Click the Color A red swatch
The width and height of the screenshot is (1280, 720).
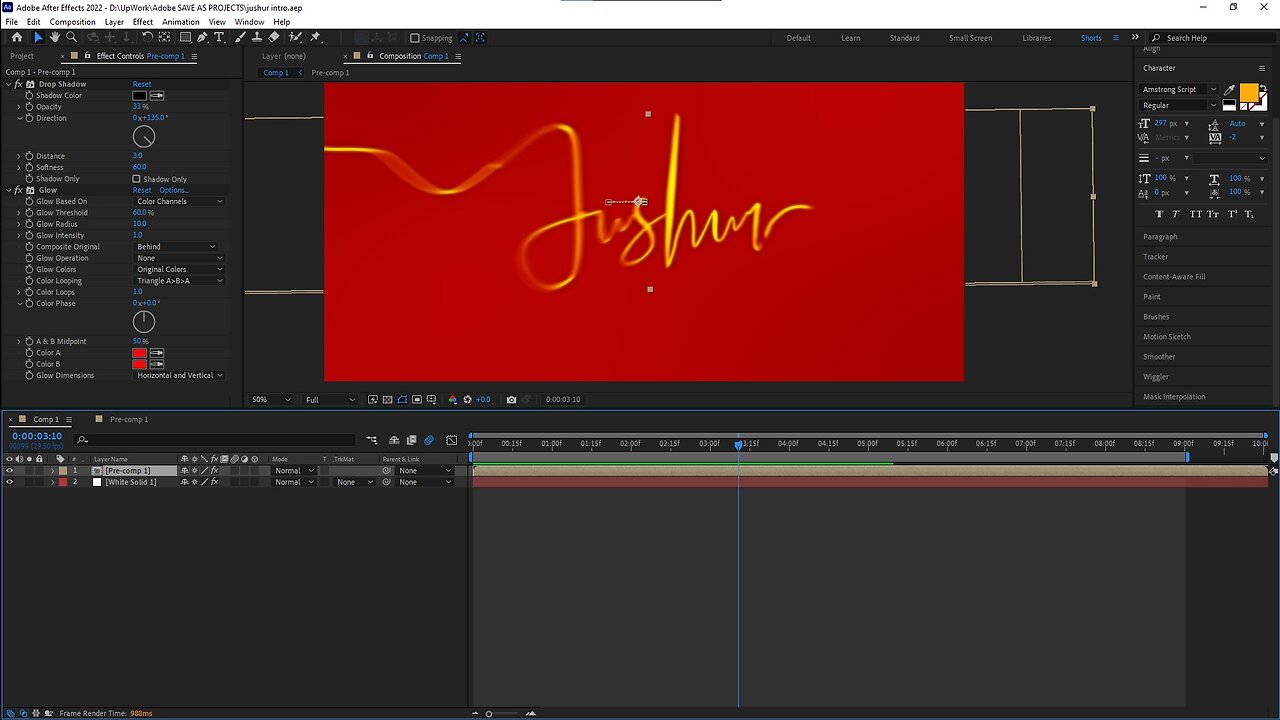139,352
